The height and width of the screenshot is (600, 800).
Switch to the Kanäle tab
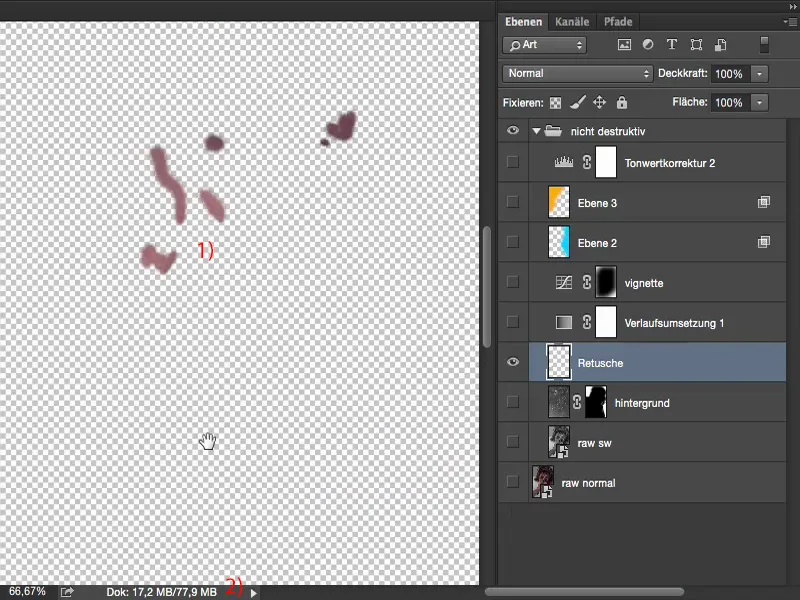pyautogui.click(x=572, y=21)
